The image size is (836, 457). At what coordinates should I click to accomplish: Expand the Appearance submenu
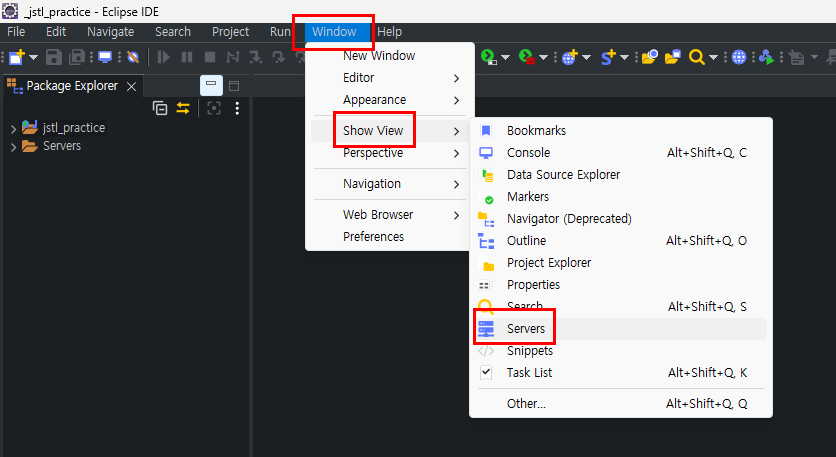pyautogui.click(x=390, y=100)
